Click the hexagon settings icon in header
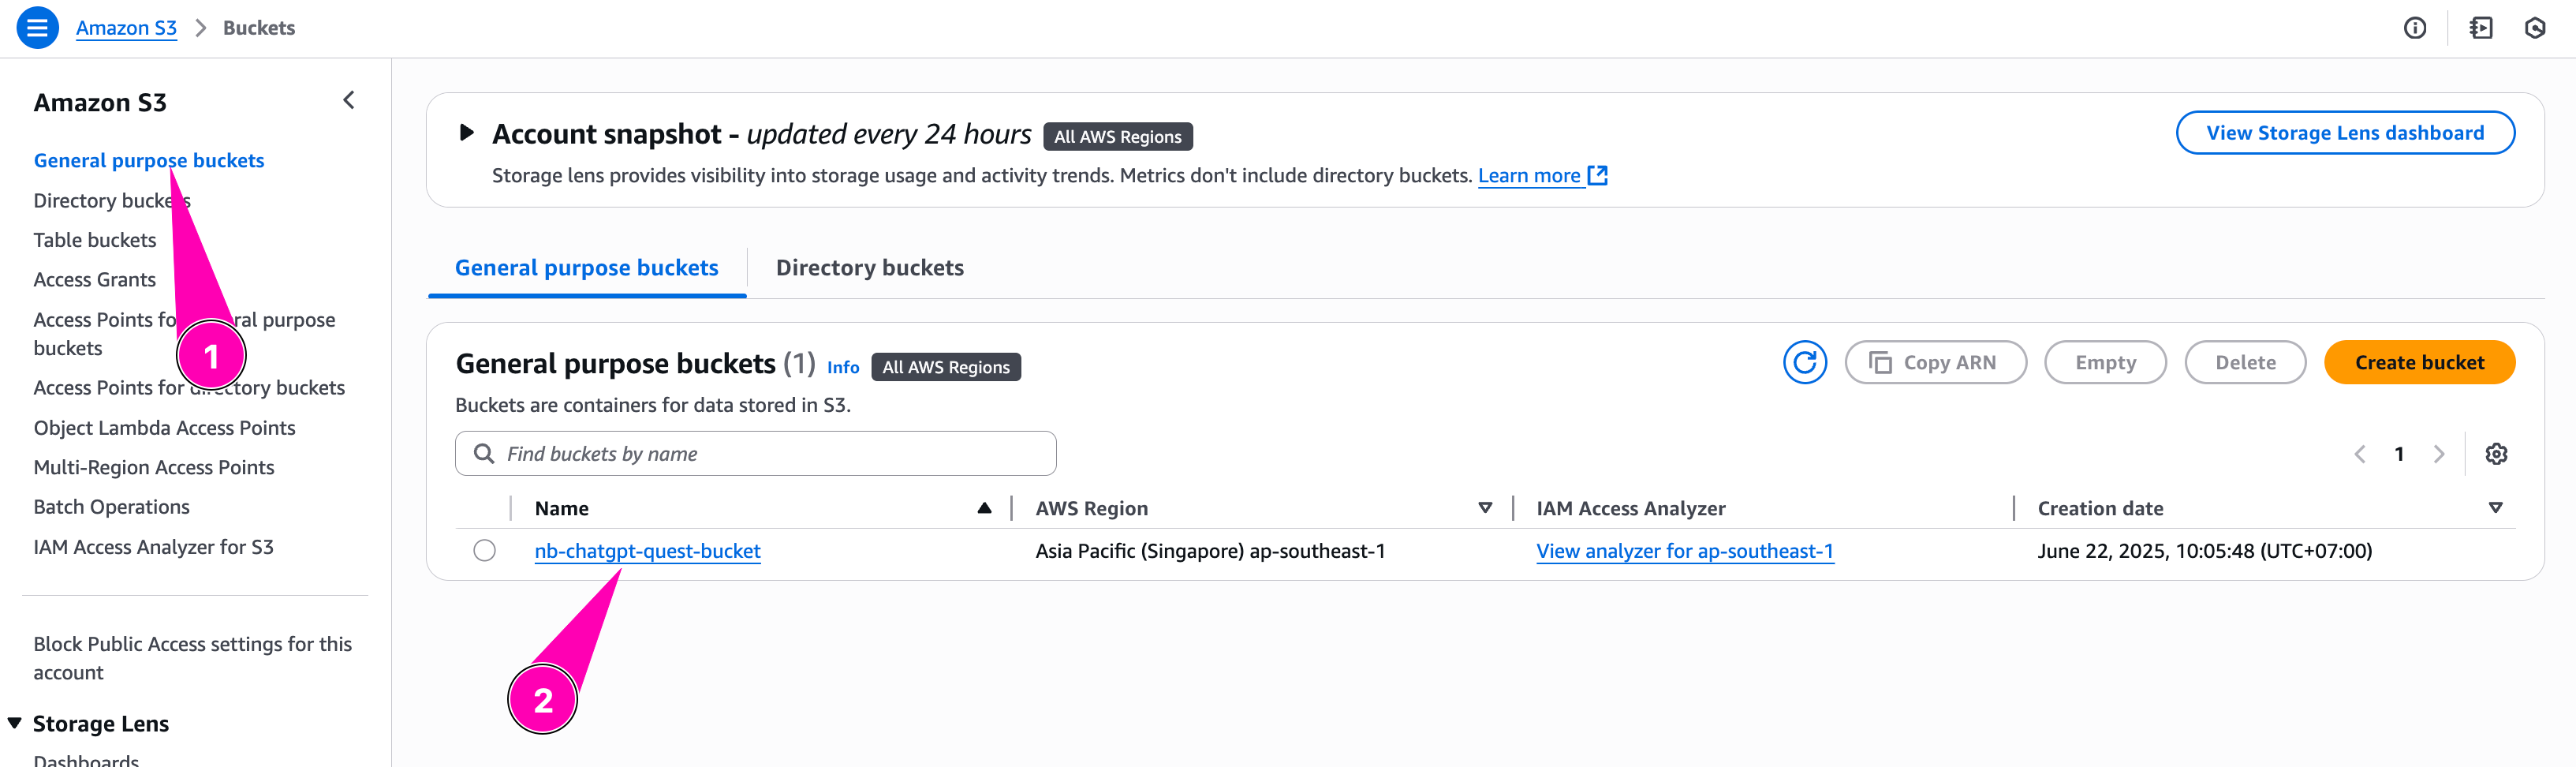2576x767 pixels. point(2534,28)
